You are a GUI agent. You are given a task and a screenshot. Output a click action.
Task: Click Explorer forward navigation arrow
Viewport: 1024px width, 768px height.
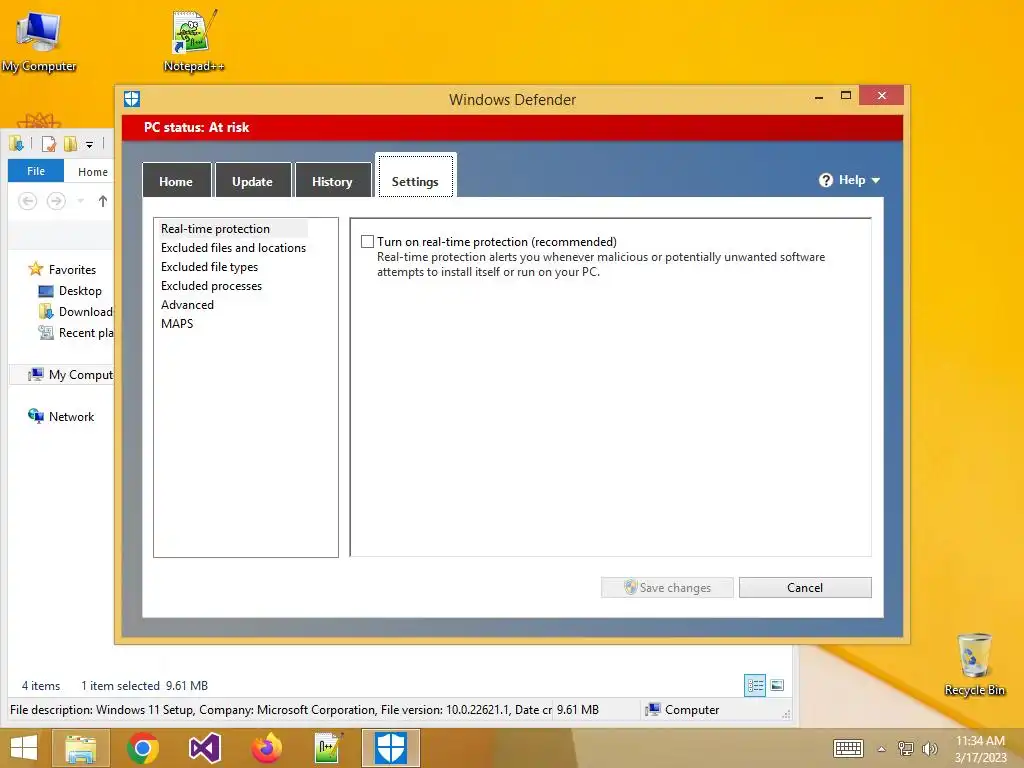(56, 201)
